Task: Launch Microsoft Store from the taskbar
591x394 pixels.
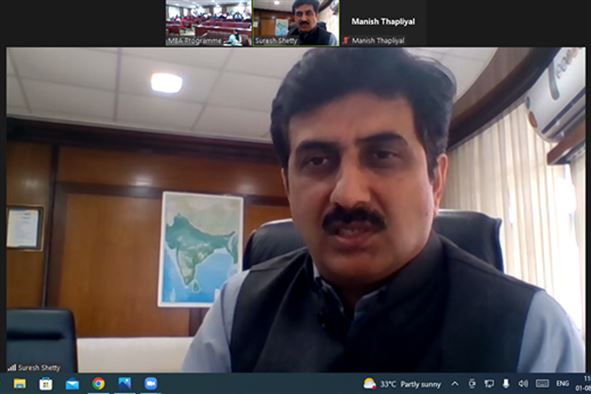Action: tap(46, 384)
